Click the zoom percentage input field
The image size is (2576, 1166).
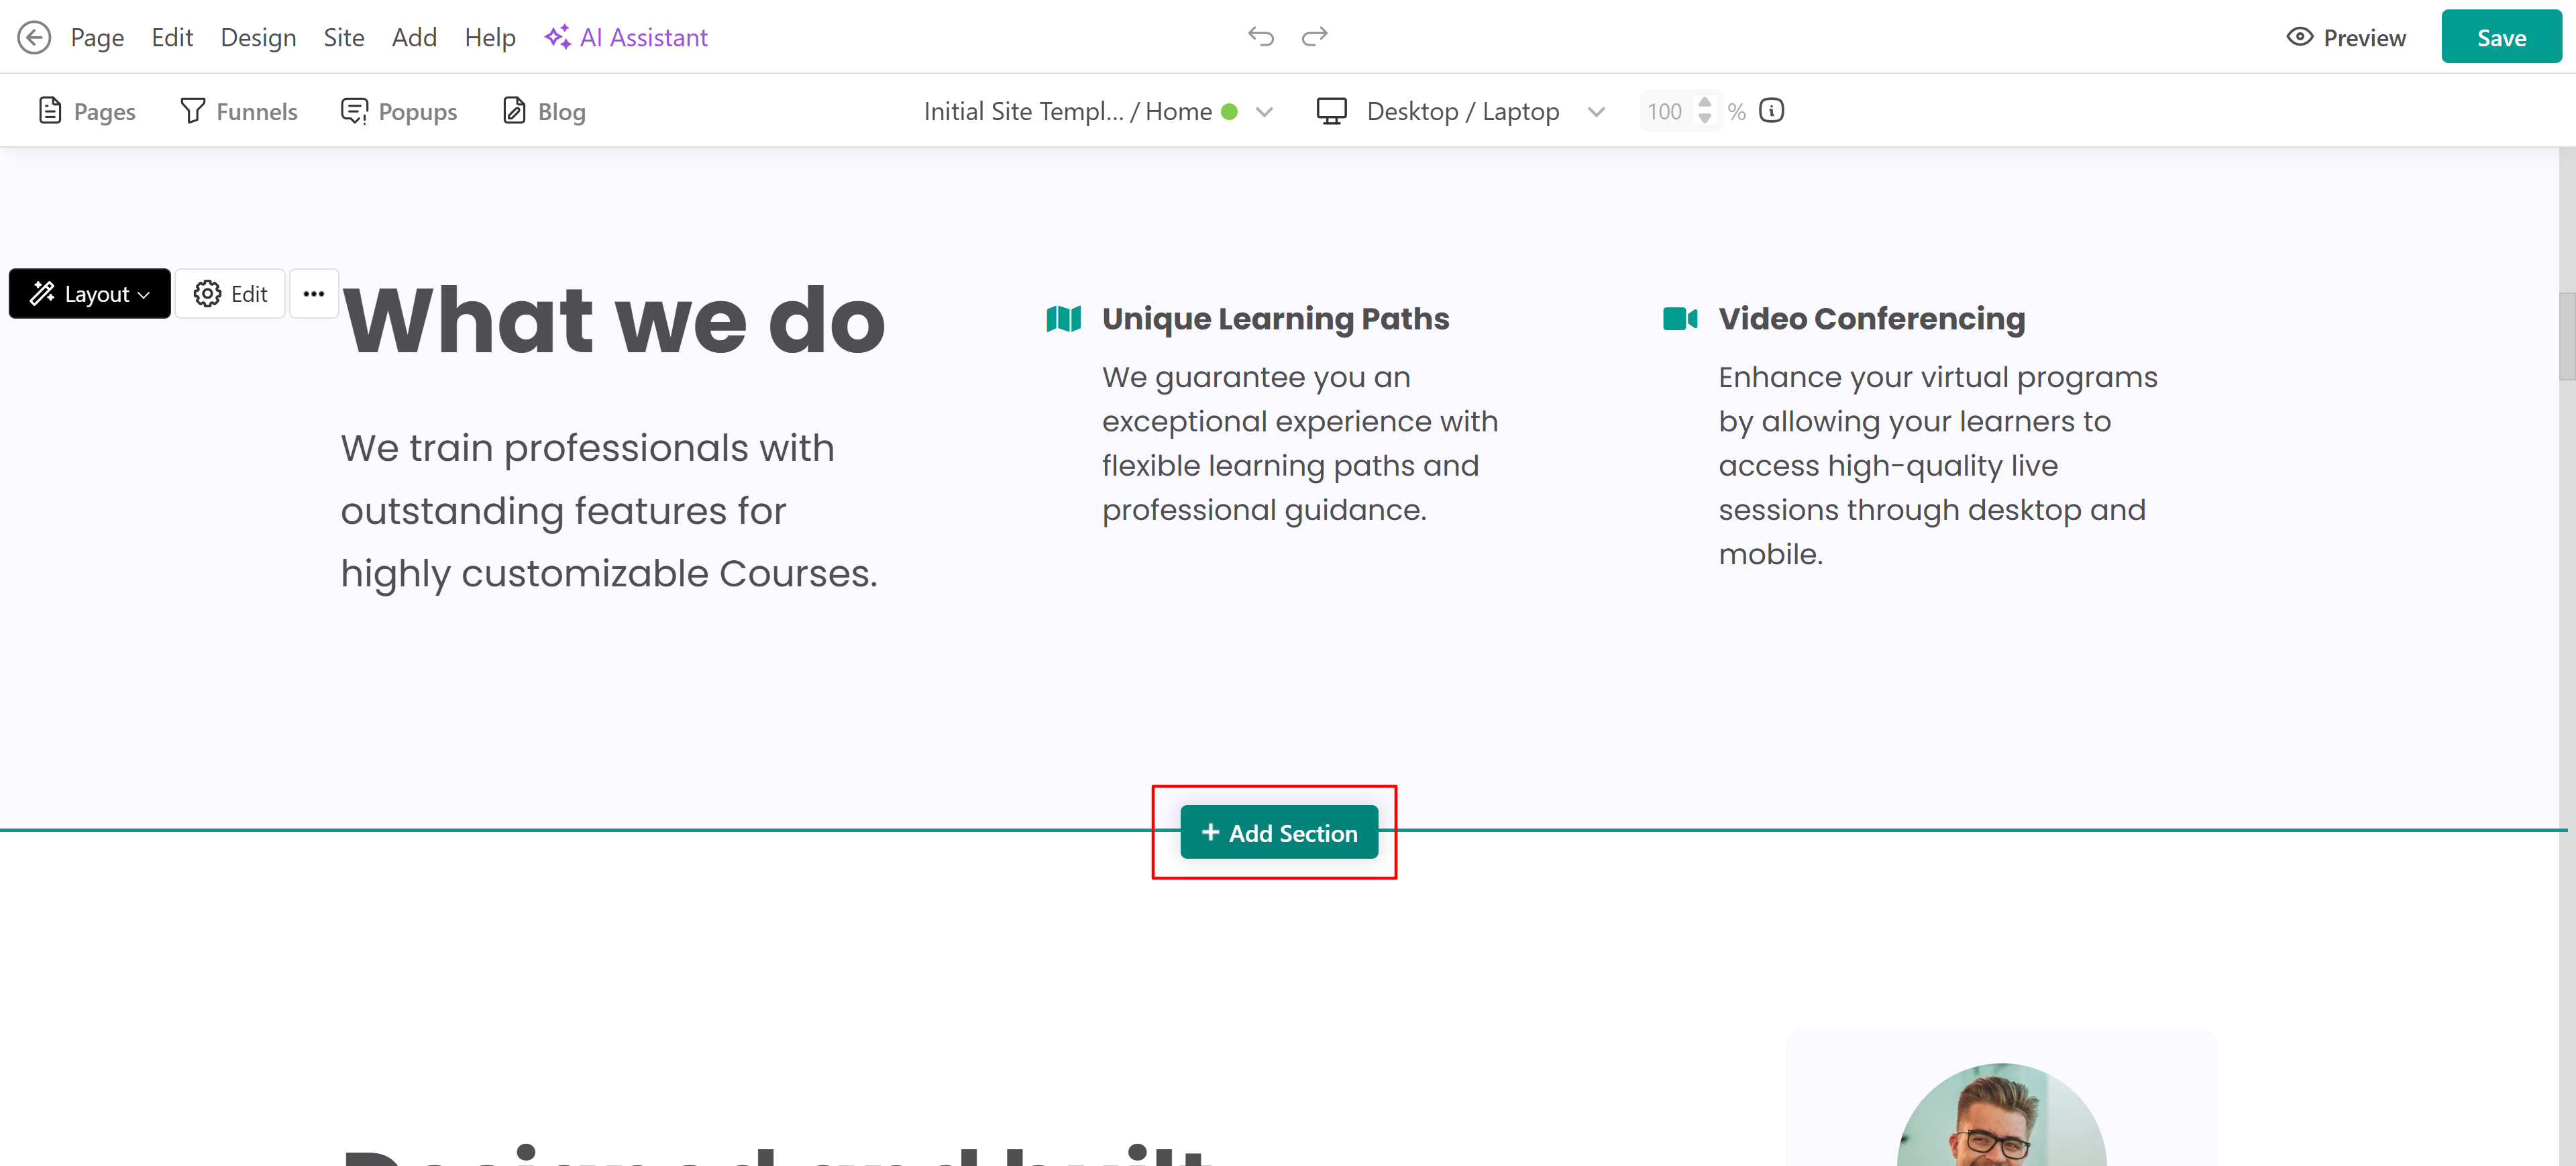tap(1665, 111)
